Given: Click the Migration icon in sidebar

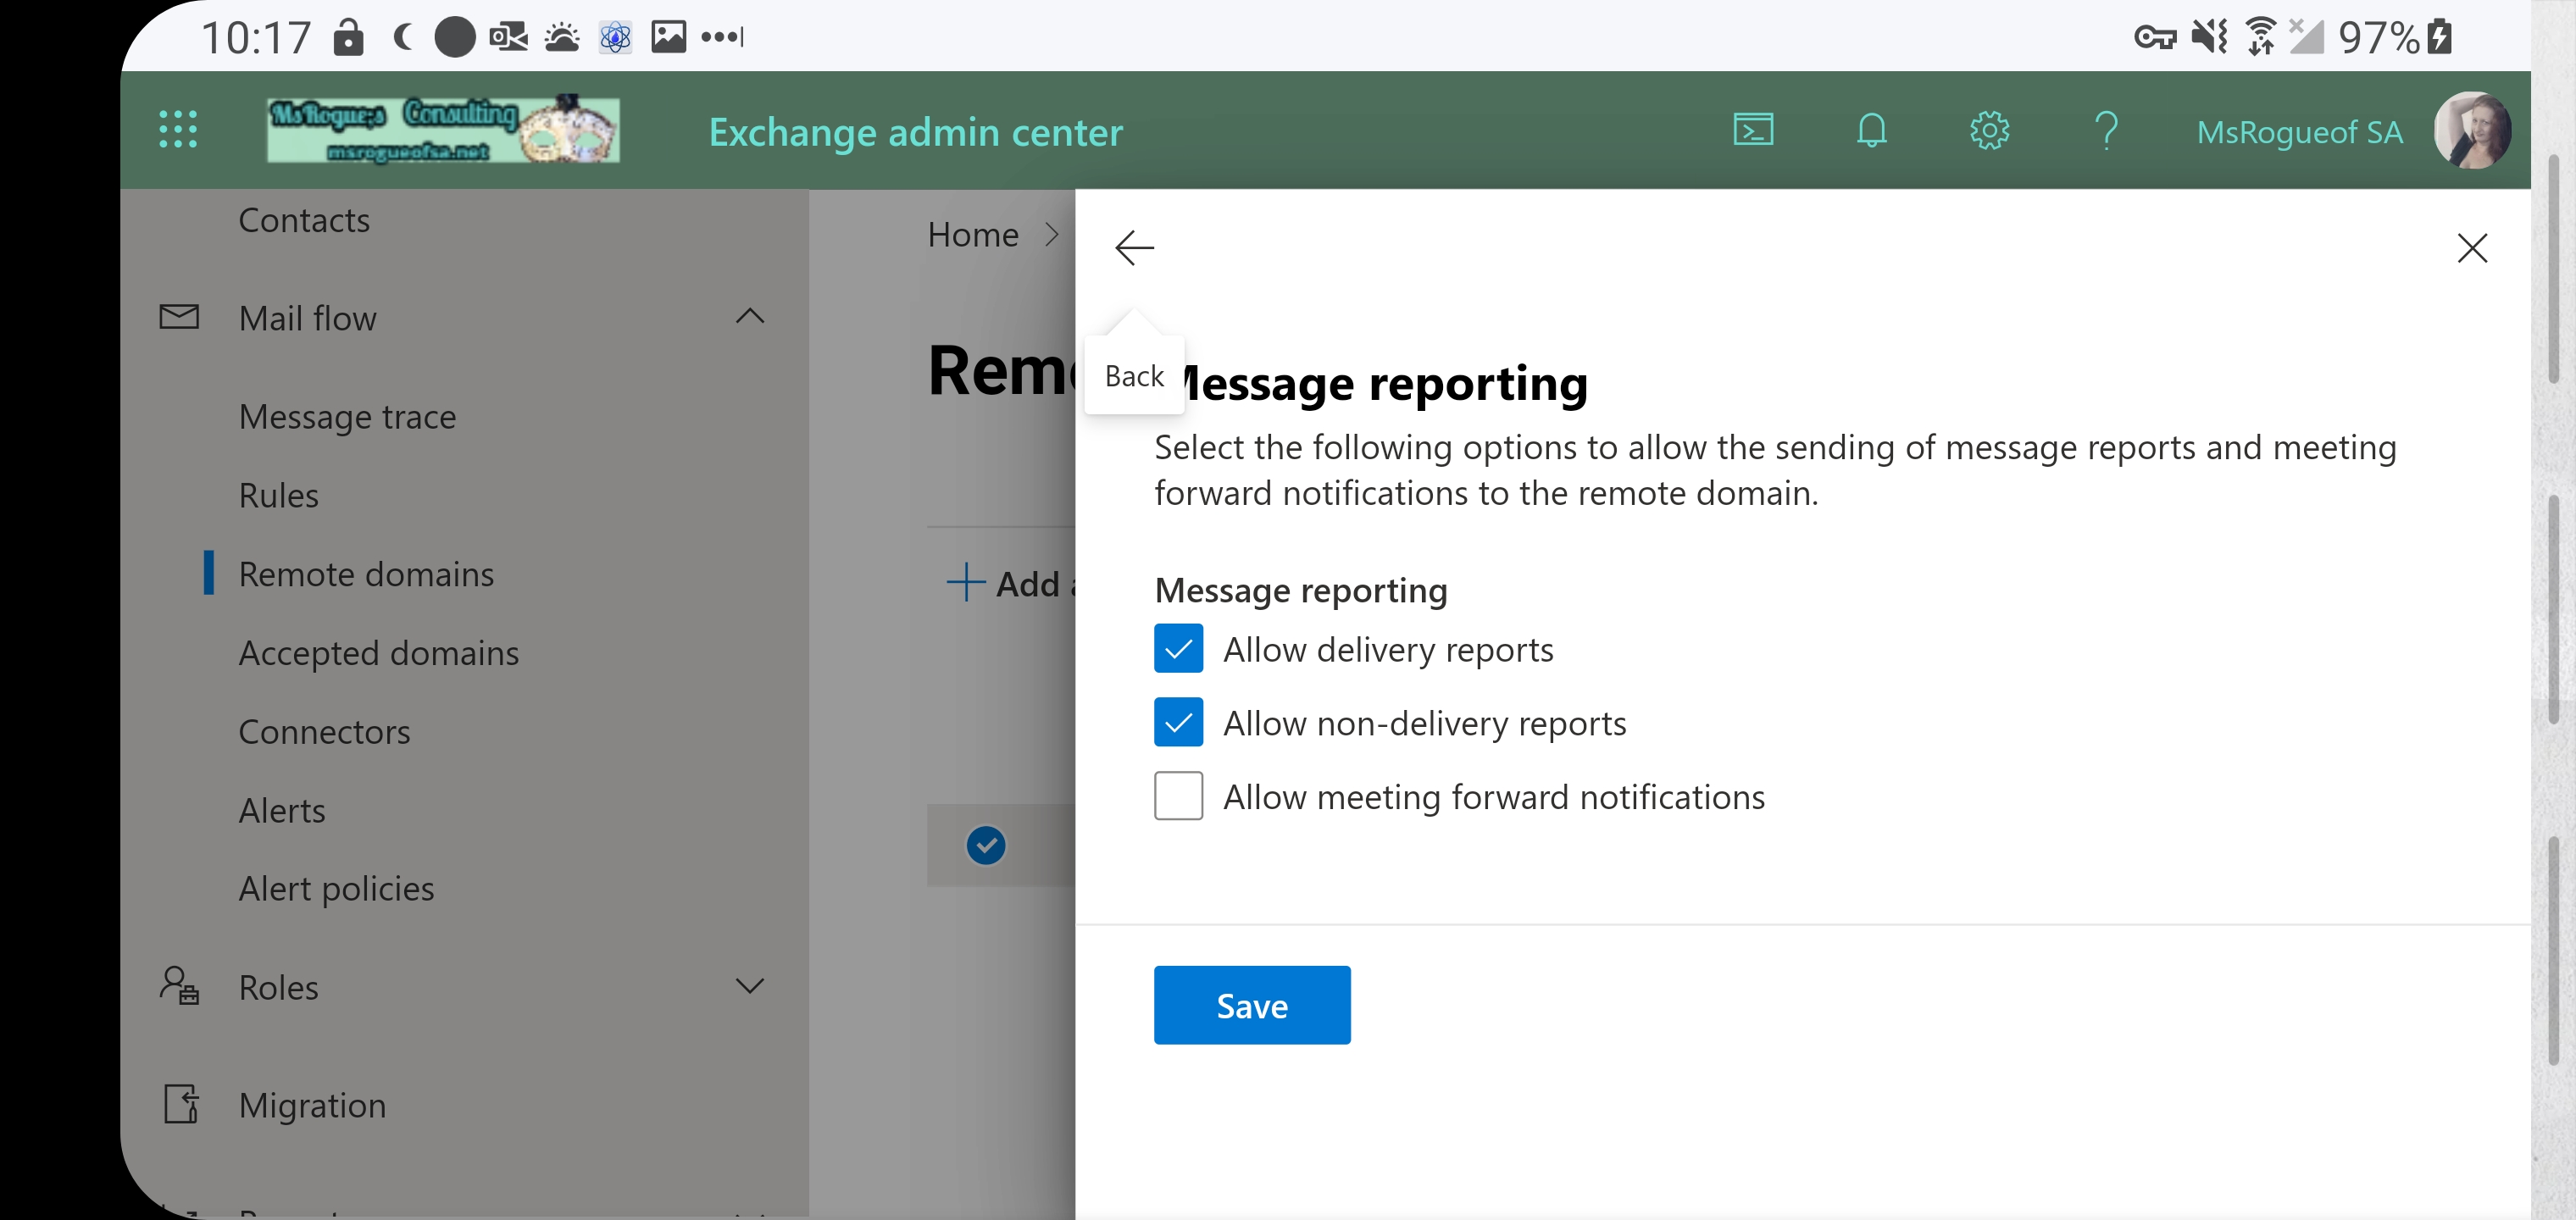Looking at the screenshot, I should pyautogui.click(x=181, y=1104).
